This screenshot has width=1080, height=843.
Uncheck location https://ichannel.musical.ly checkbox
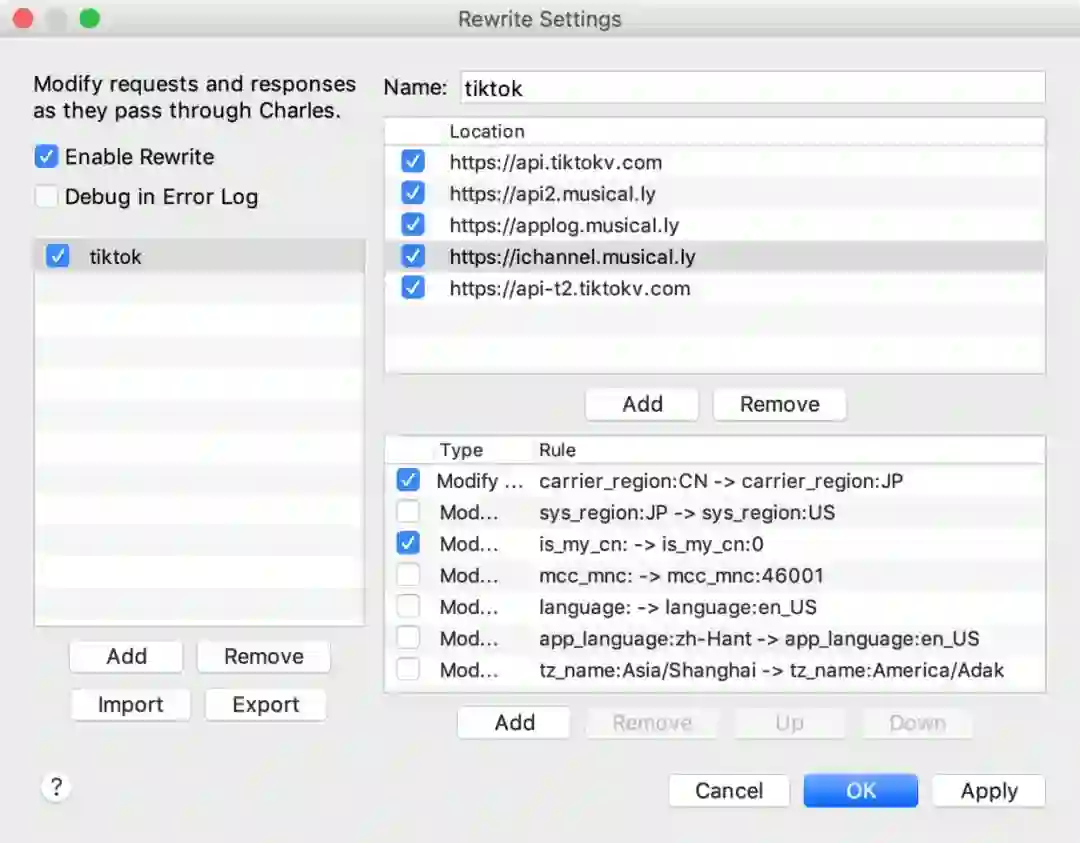(413, 256)
